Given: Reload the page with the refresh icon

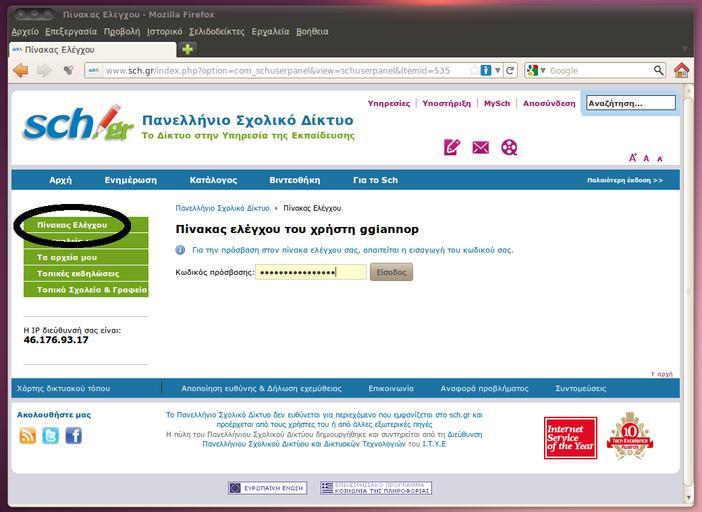Looking at the screenshot, I should [510, 71].
